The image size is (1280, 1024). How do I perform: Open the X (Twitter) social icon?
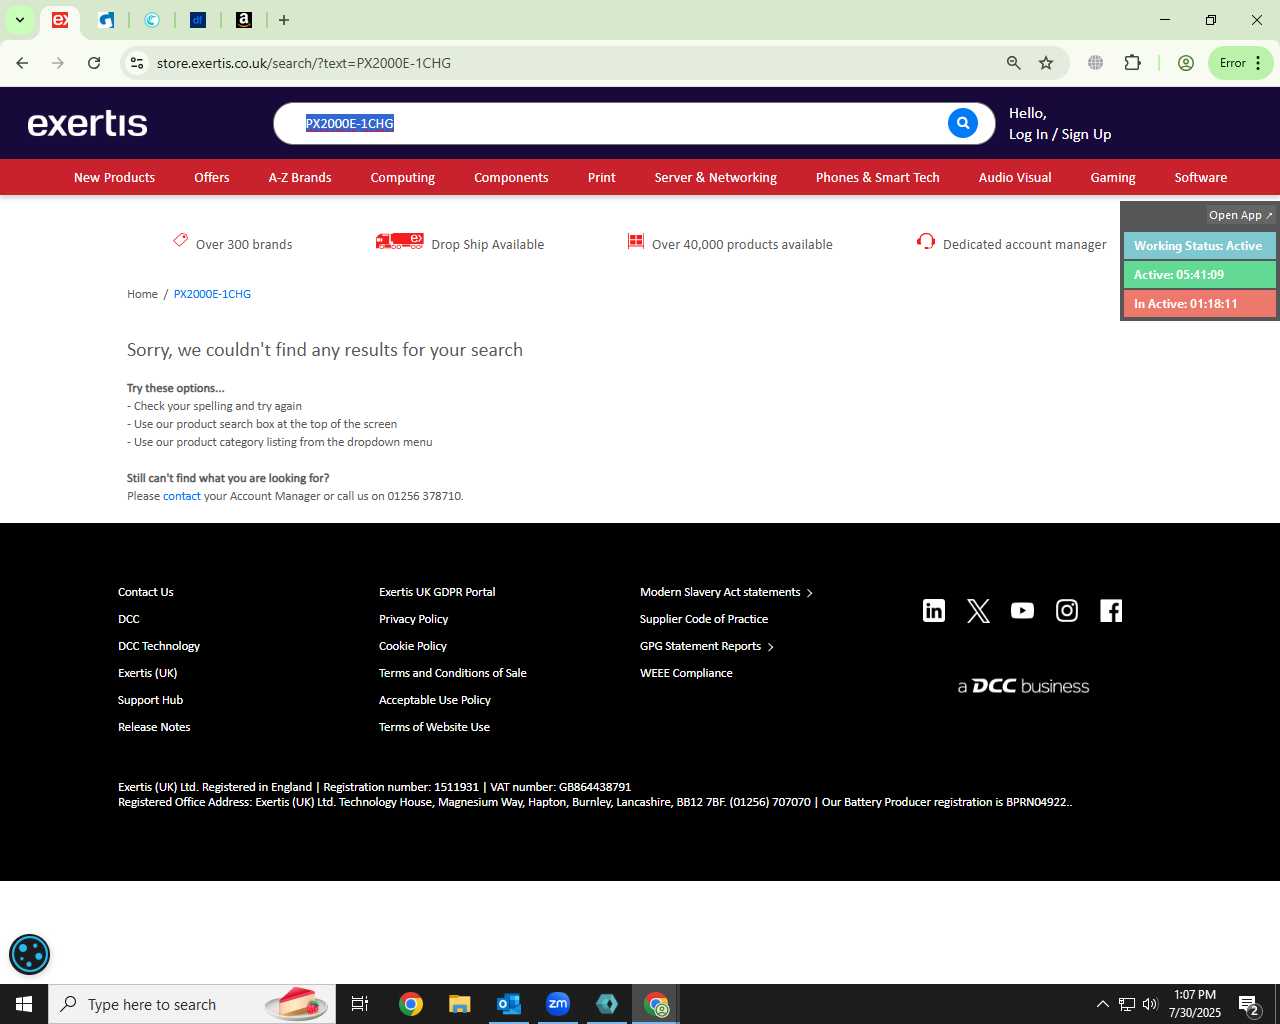(x=978, y=611)
